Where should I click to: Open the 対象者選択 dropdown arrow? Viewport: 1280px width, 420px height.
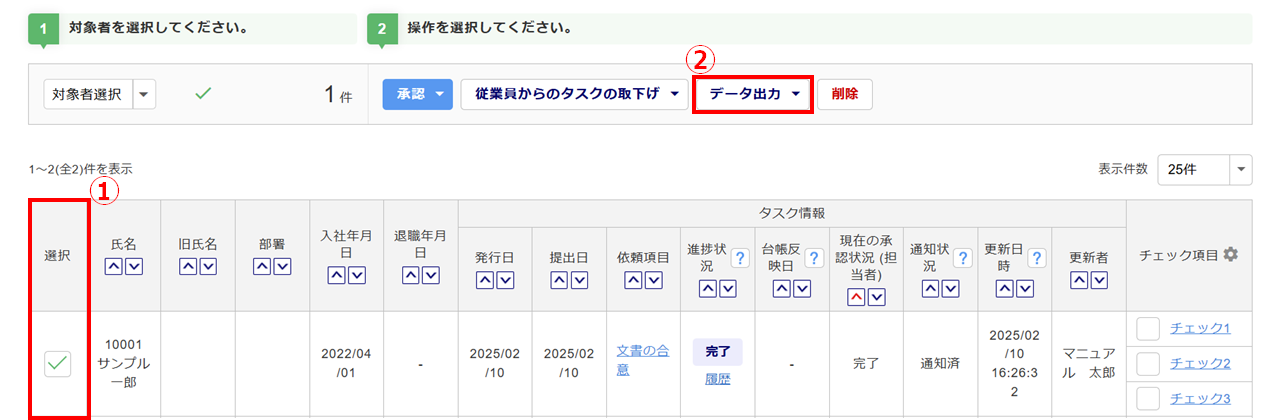(145, 95)
